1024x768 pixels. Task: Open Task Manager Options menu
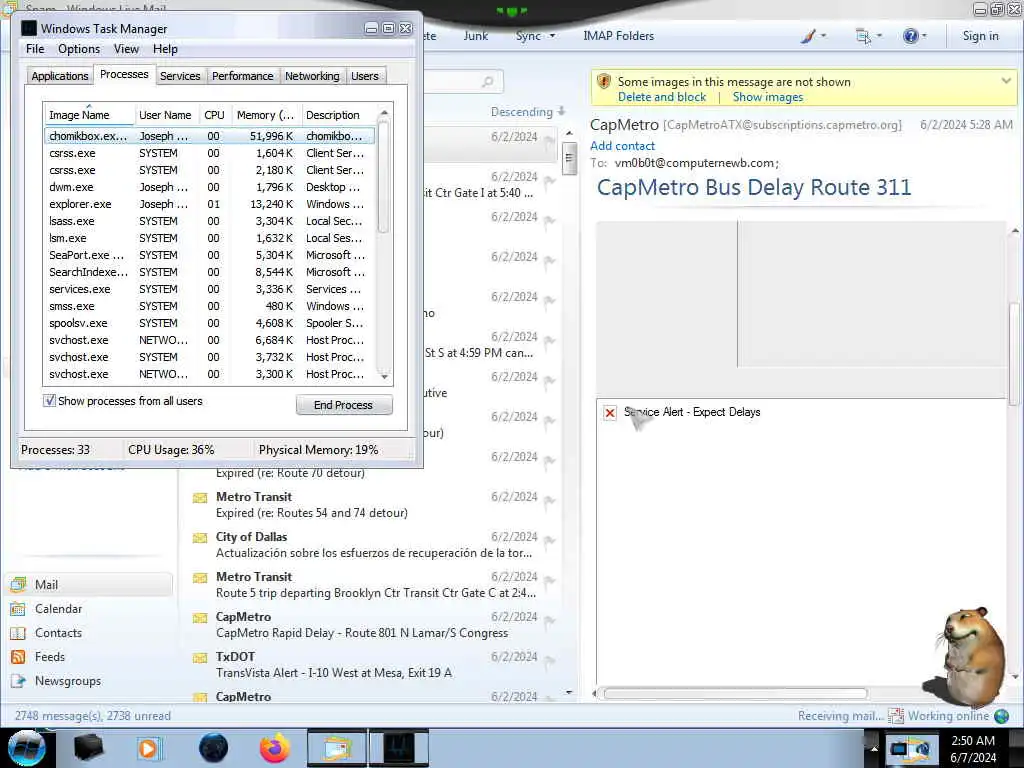79,49
